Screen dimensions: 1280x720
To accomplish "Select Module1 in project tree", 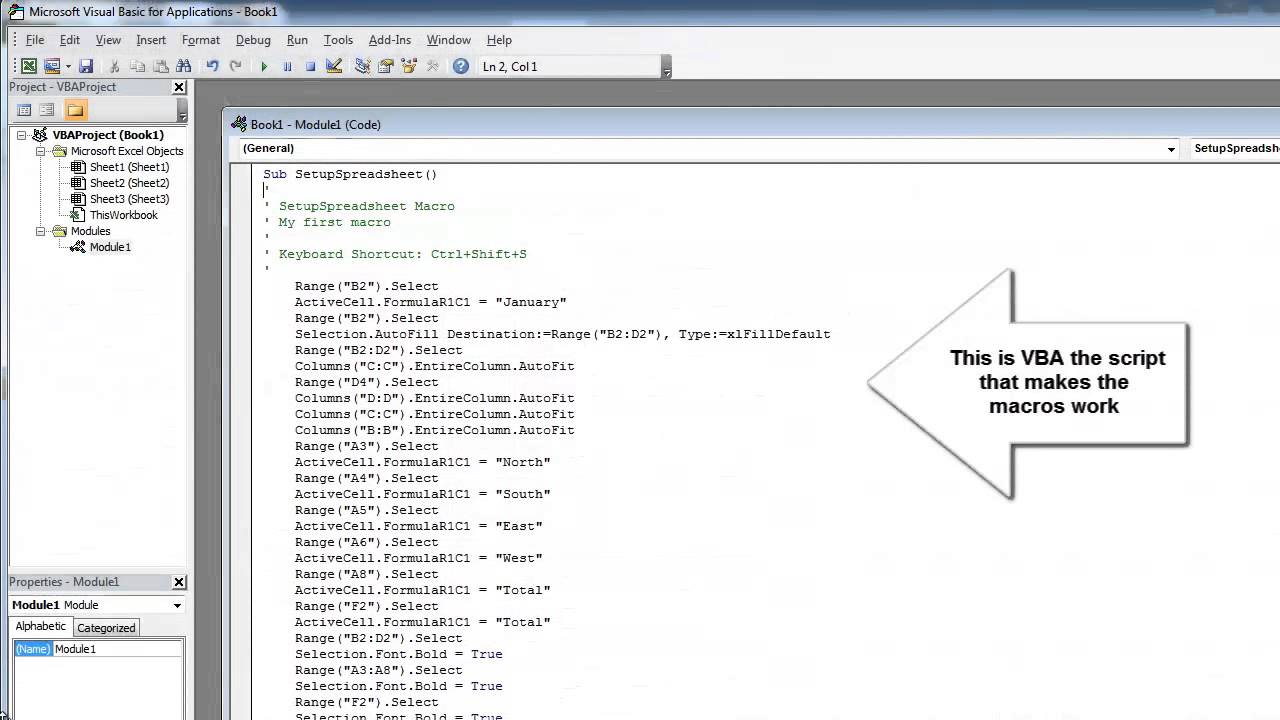I will [110, 247].
